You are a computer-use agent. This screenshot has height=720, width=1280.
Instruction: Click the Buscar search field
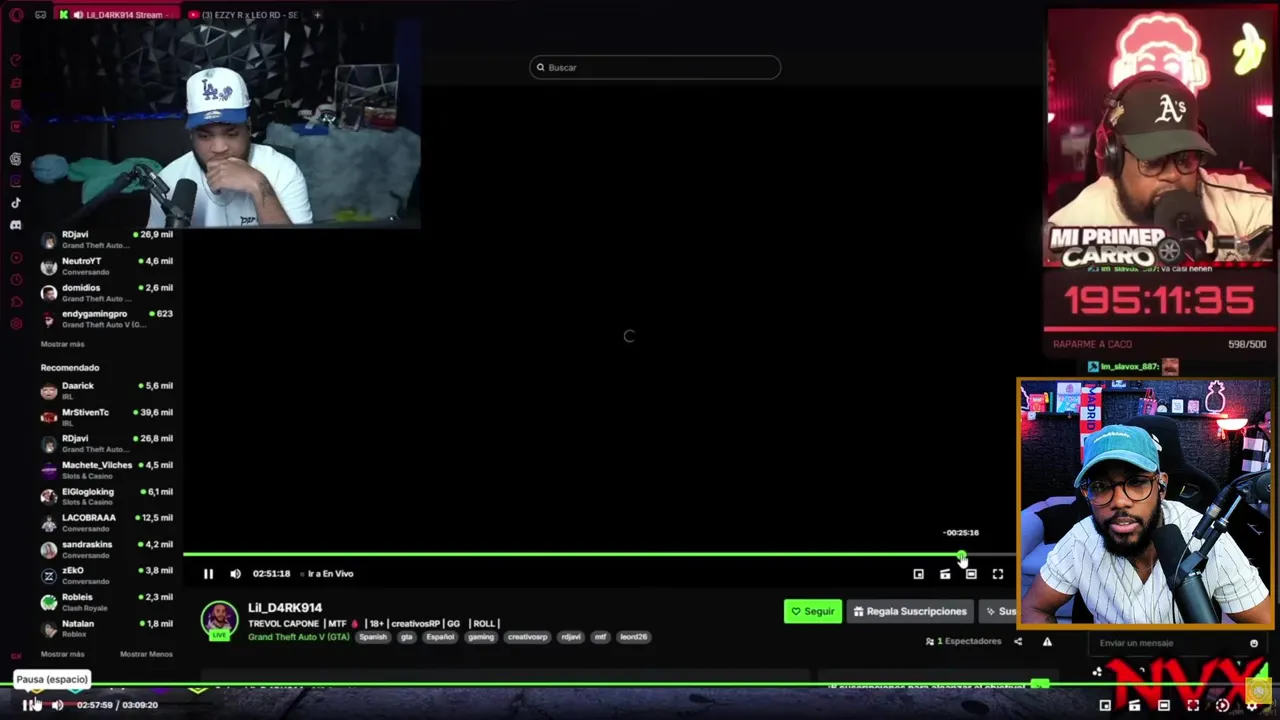click(655, 67)
